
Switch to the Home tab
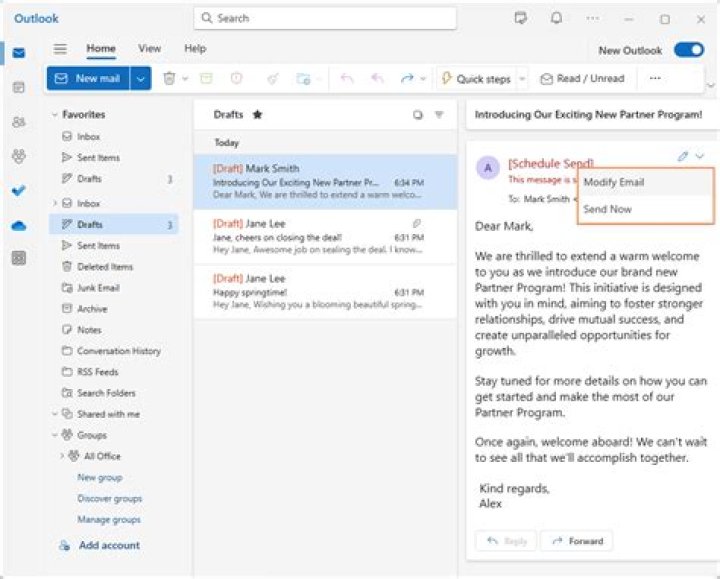[x=101, y=49]
